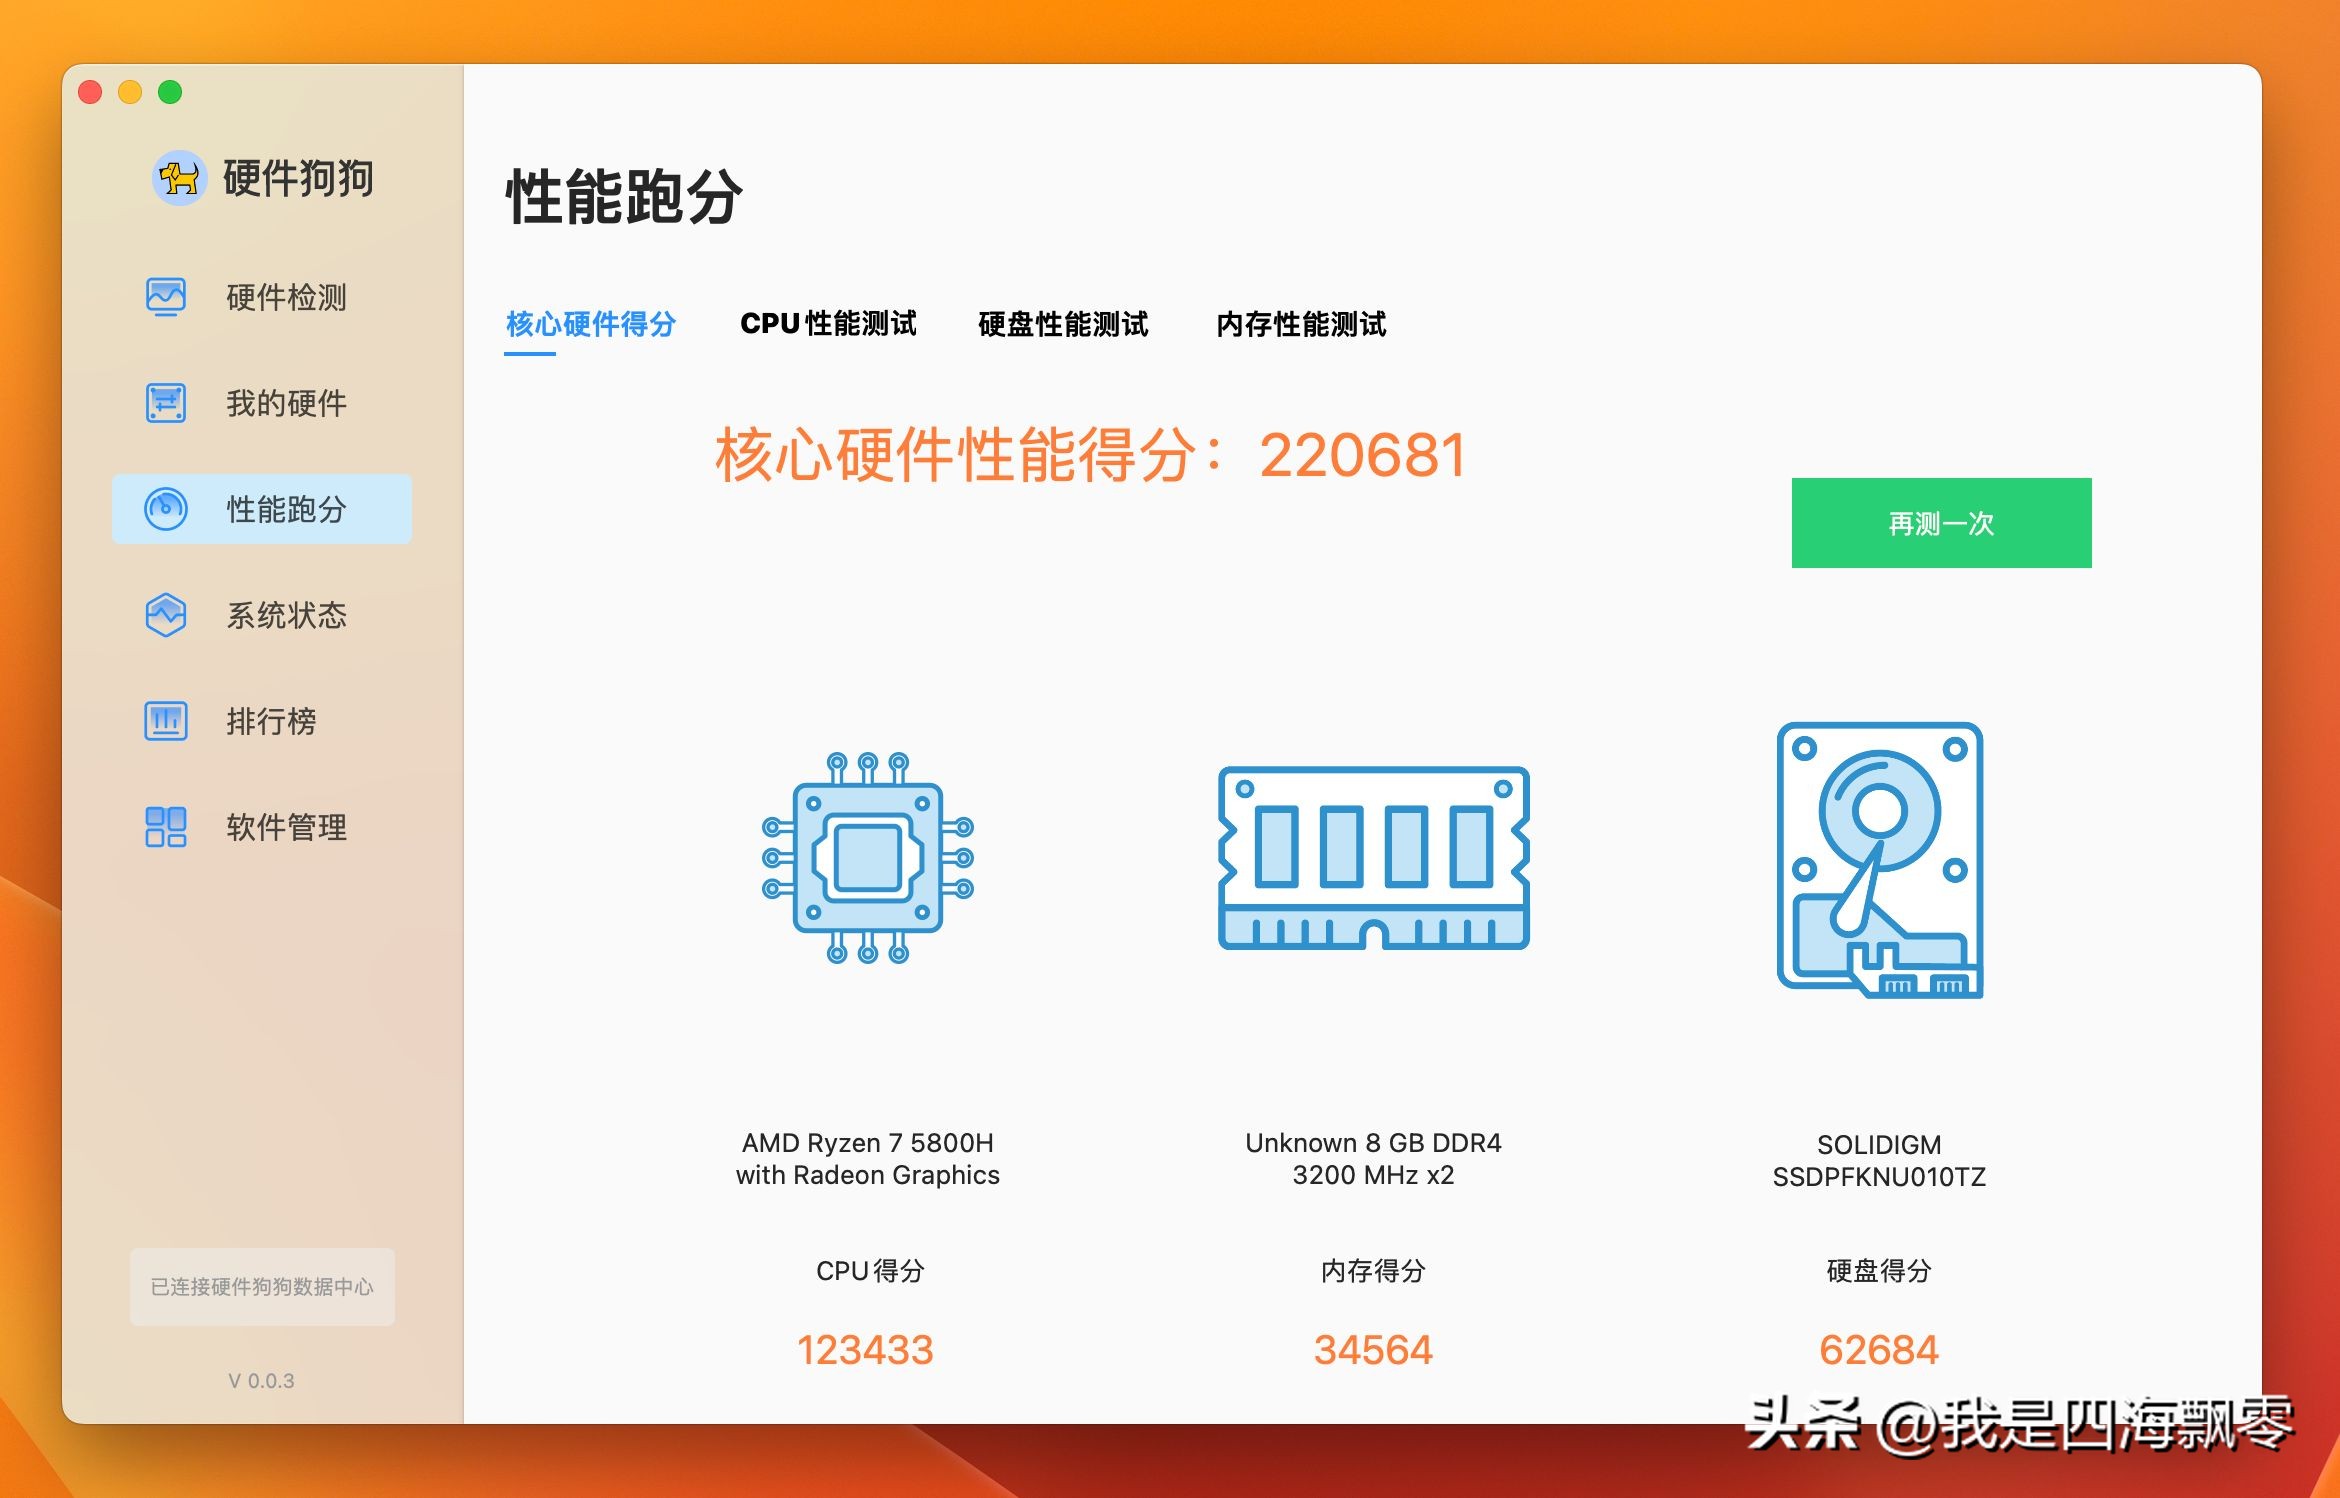Switch to 硬盘性能测试 tab
This screenshot has height=1498, width=2340.
click(1063, 324)
